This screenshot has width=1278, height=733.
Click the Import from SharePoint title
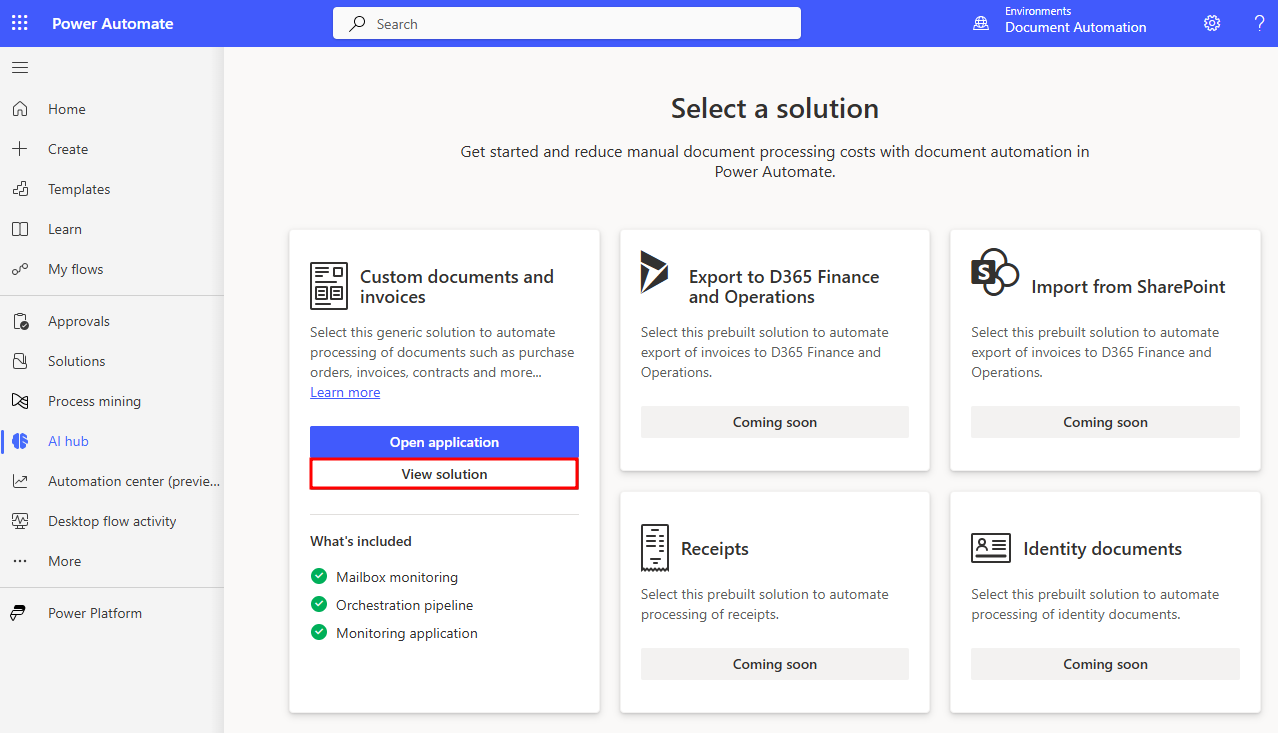1128,287
